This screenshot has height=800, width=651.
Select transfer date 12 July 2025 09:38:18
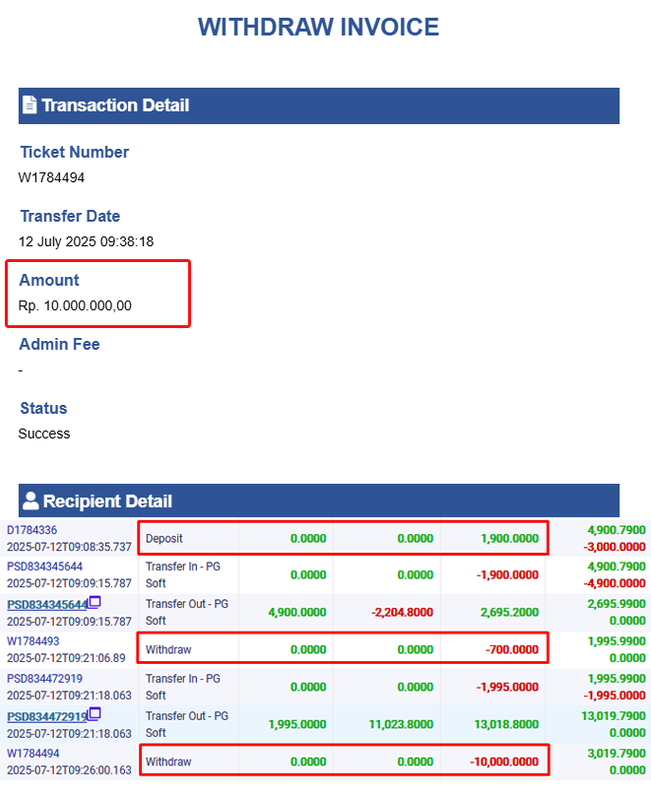[x=86, y=241]
